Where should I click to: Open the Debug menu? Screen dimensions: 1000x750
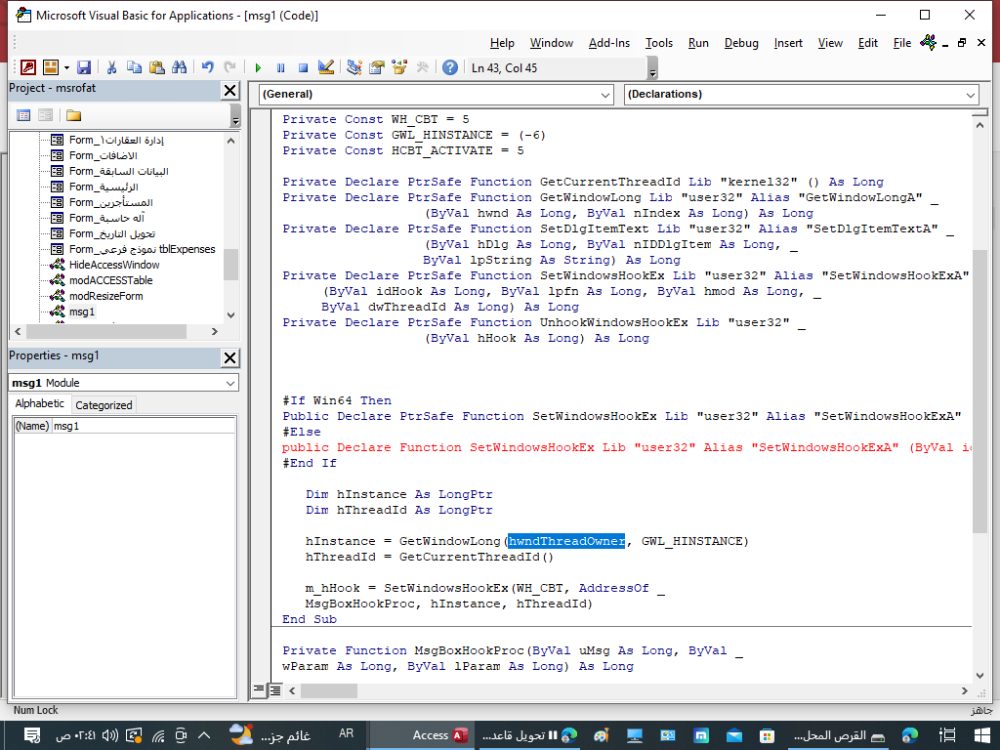click(x=741, y=43)
